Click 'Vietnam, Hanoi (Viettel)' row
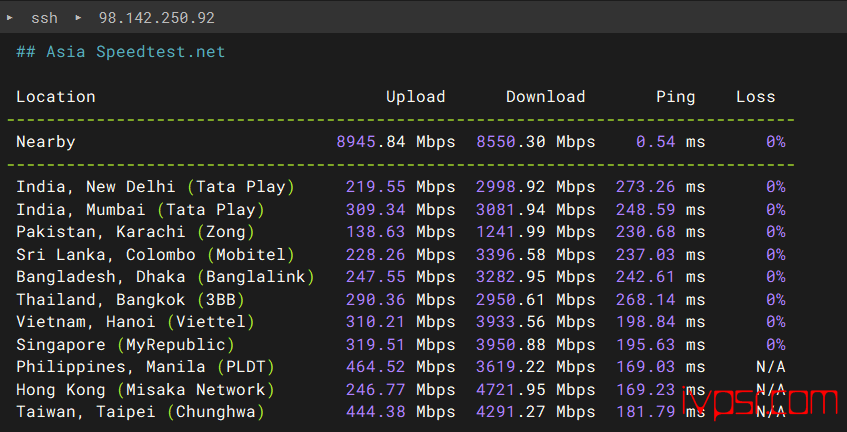 (401, 322)
